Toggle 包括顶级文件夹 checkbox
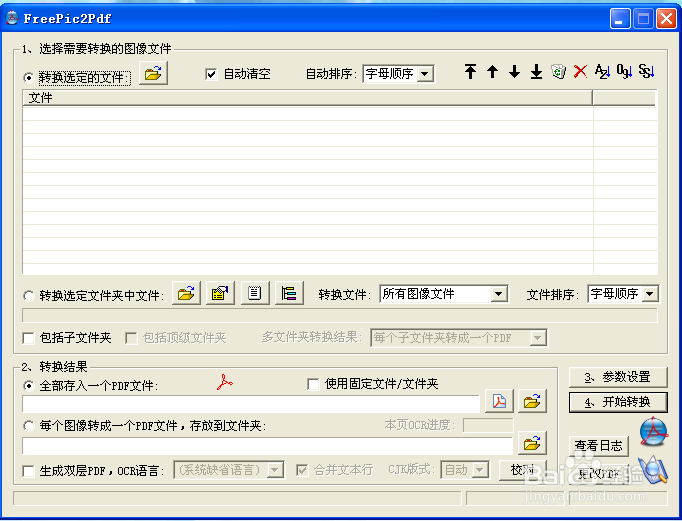 (x=131, y=338)
